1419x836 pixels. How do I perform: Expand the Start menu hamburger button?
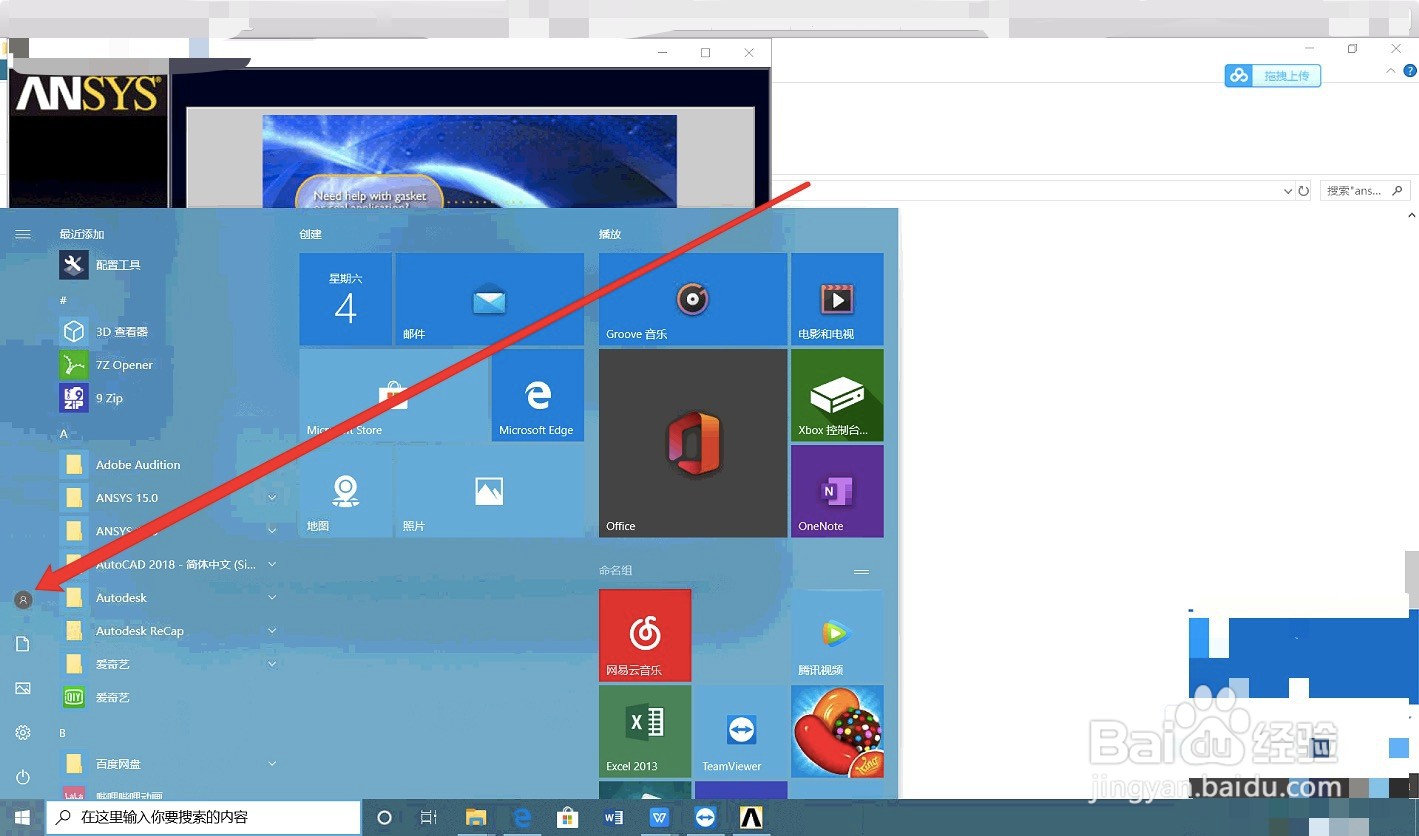coord(23,234)
